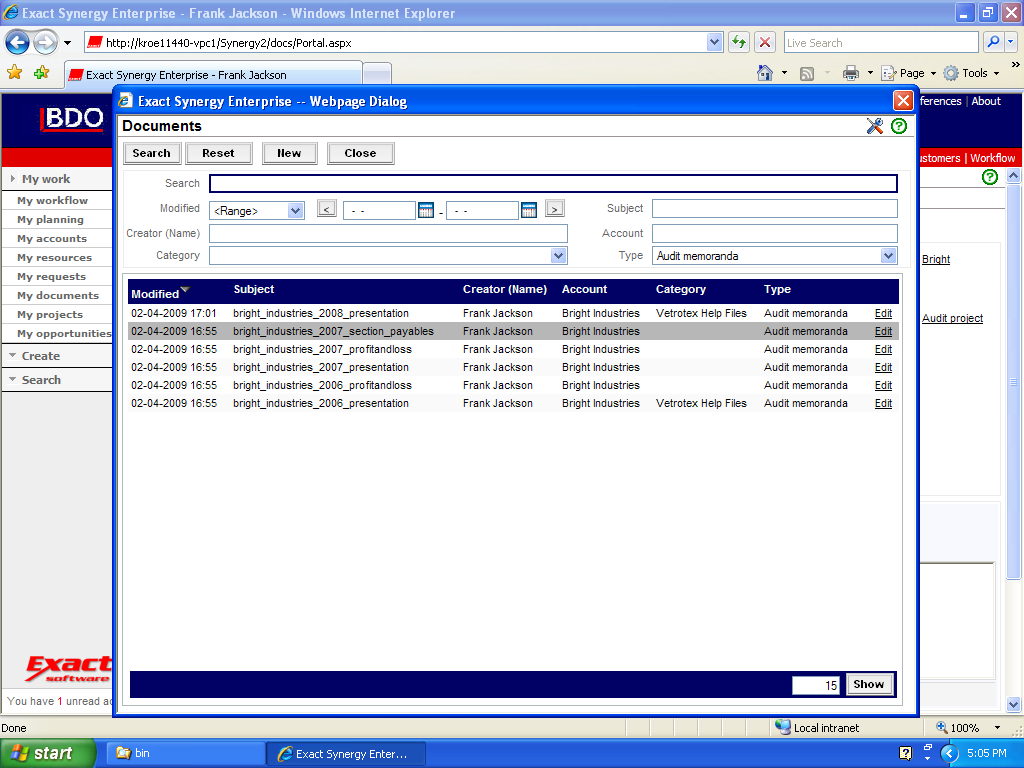The width and height of the screenshot is (1024, 768).
Task: Go forward in Internet Explorer
Action: point(45,43)
